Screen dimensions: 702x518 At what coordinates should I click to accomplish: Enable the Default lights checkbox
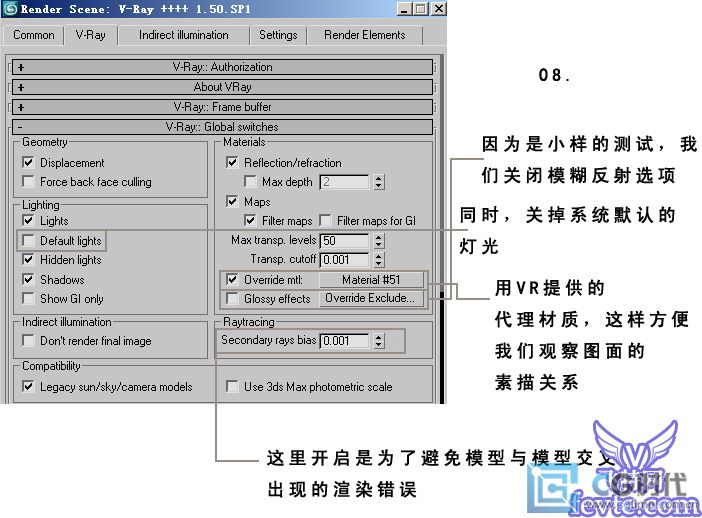tap(28, 240)
